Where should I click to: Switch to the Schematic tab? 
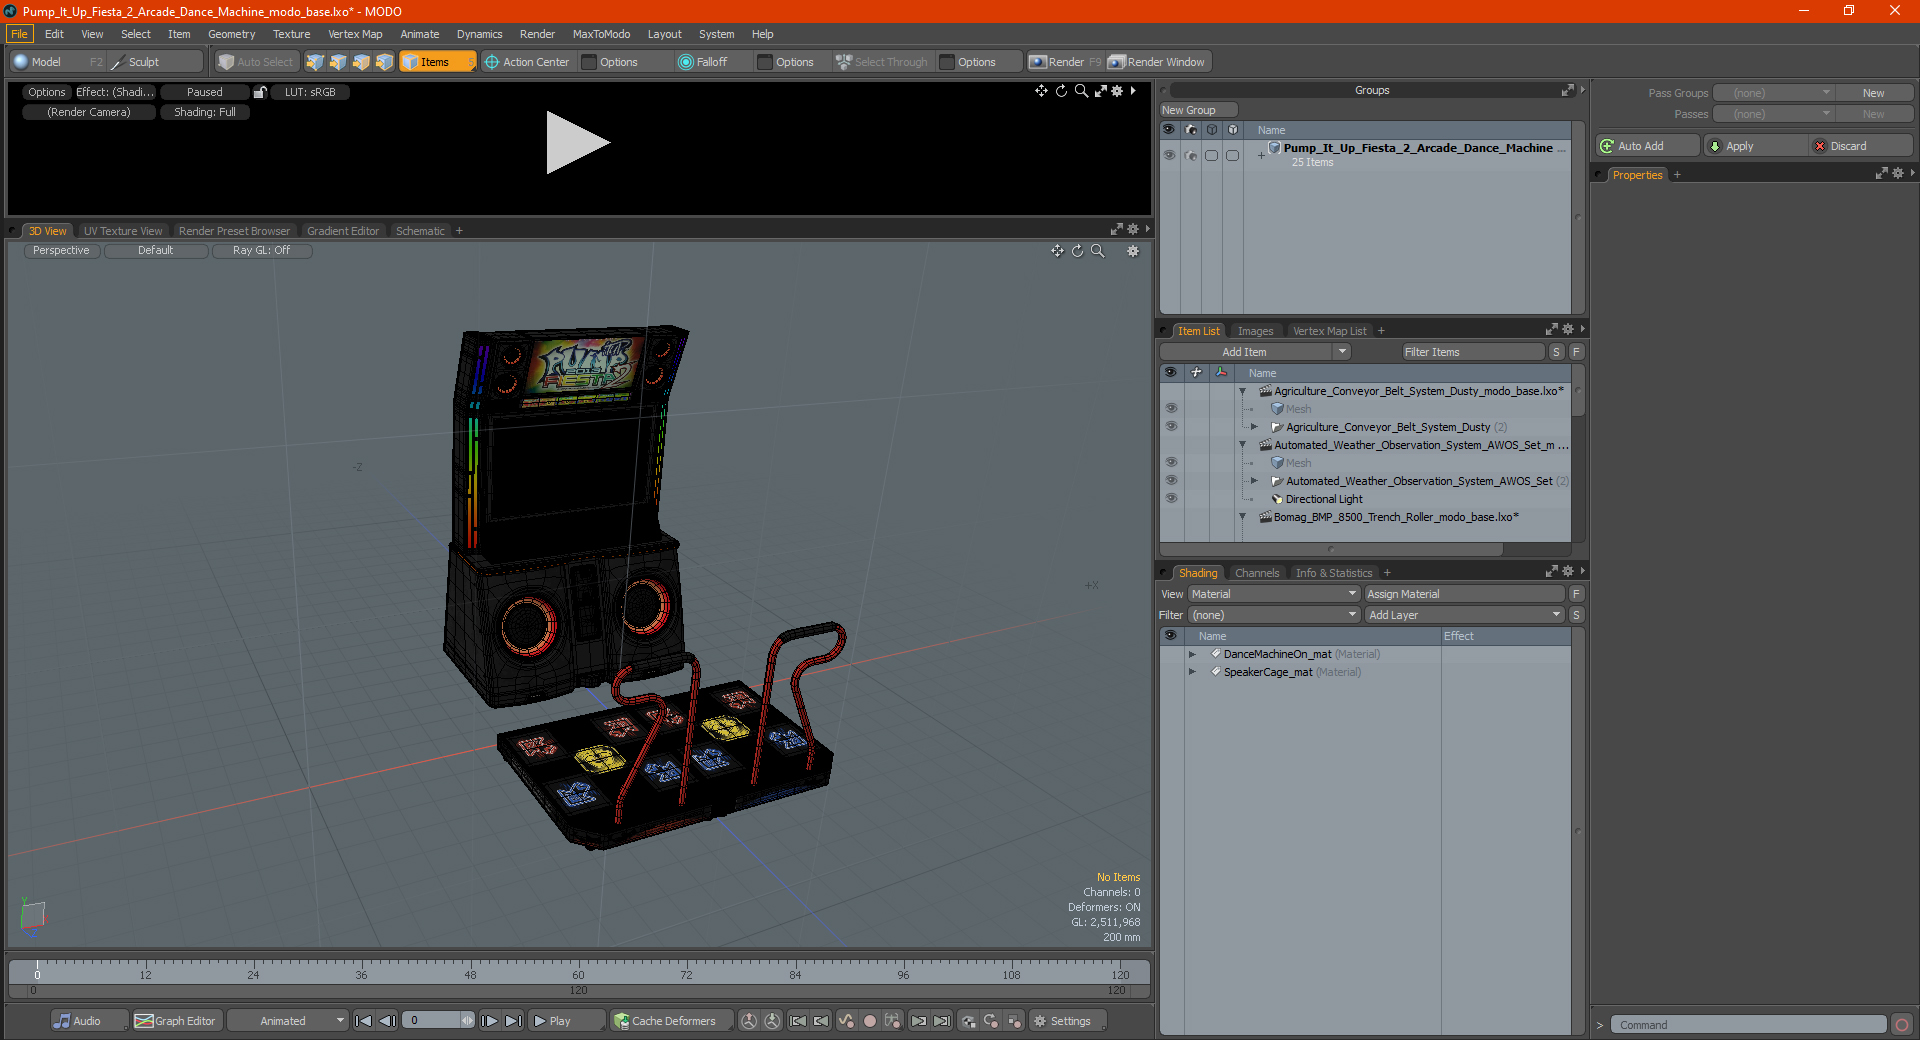coord(420,231)
